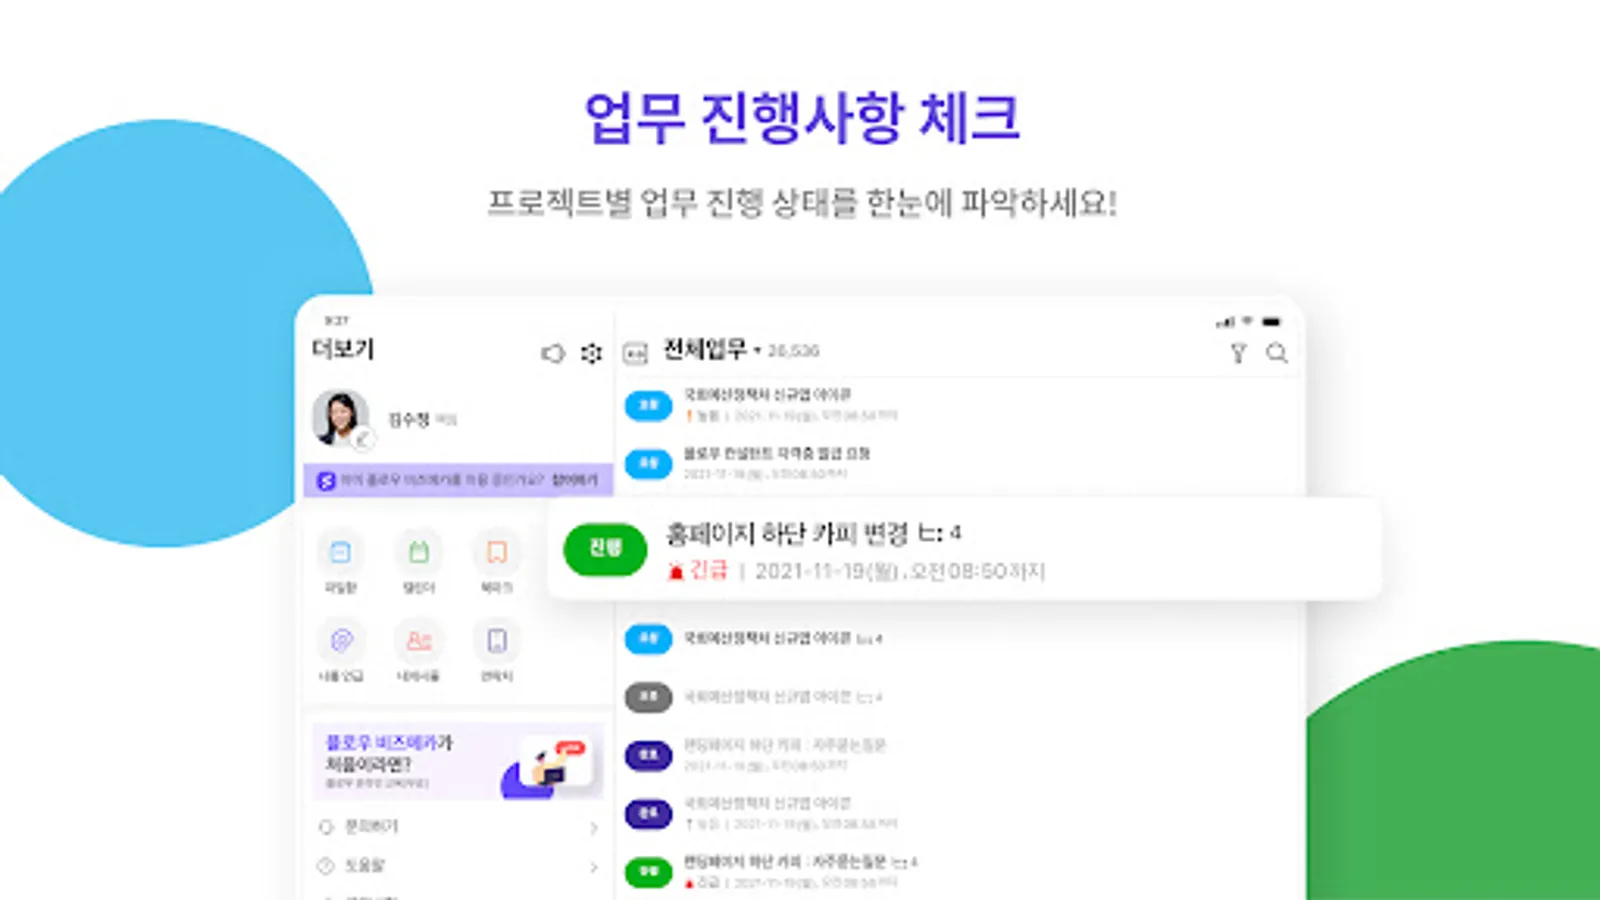Open the settings gear icon beside 더보기
Viewport: 1600px width, 900px height.
(591, 354)
